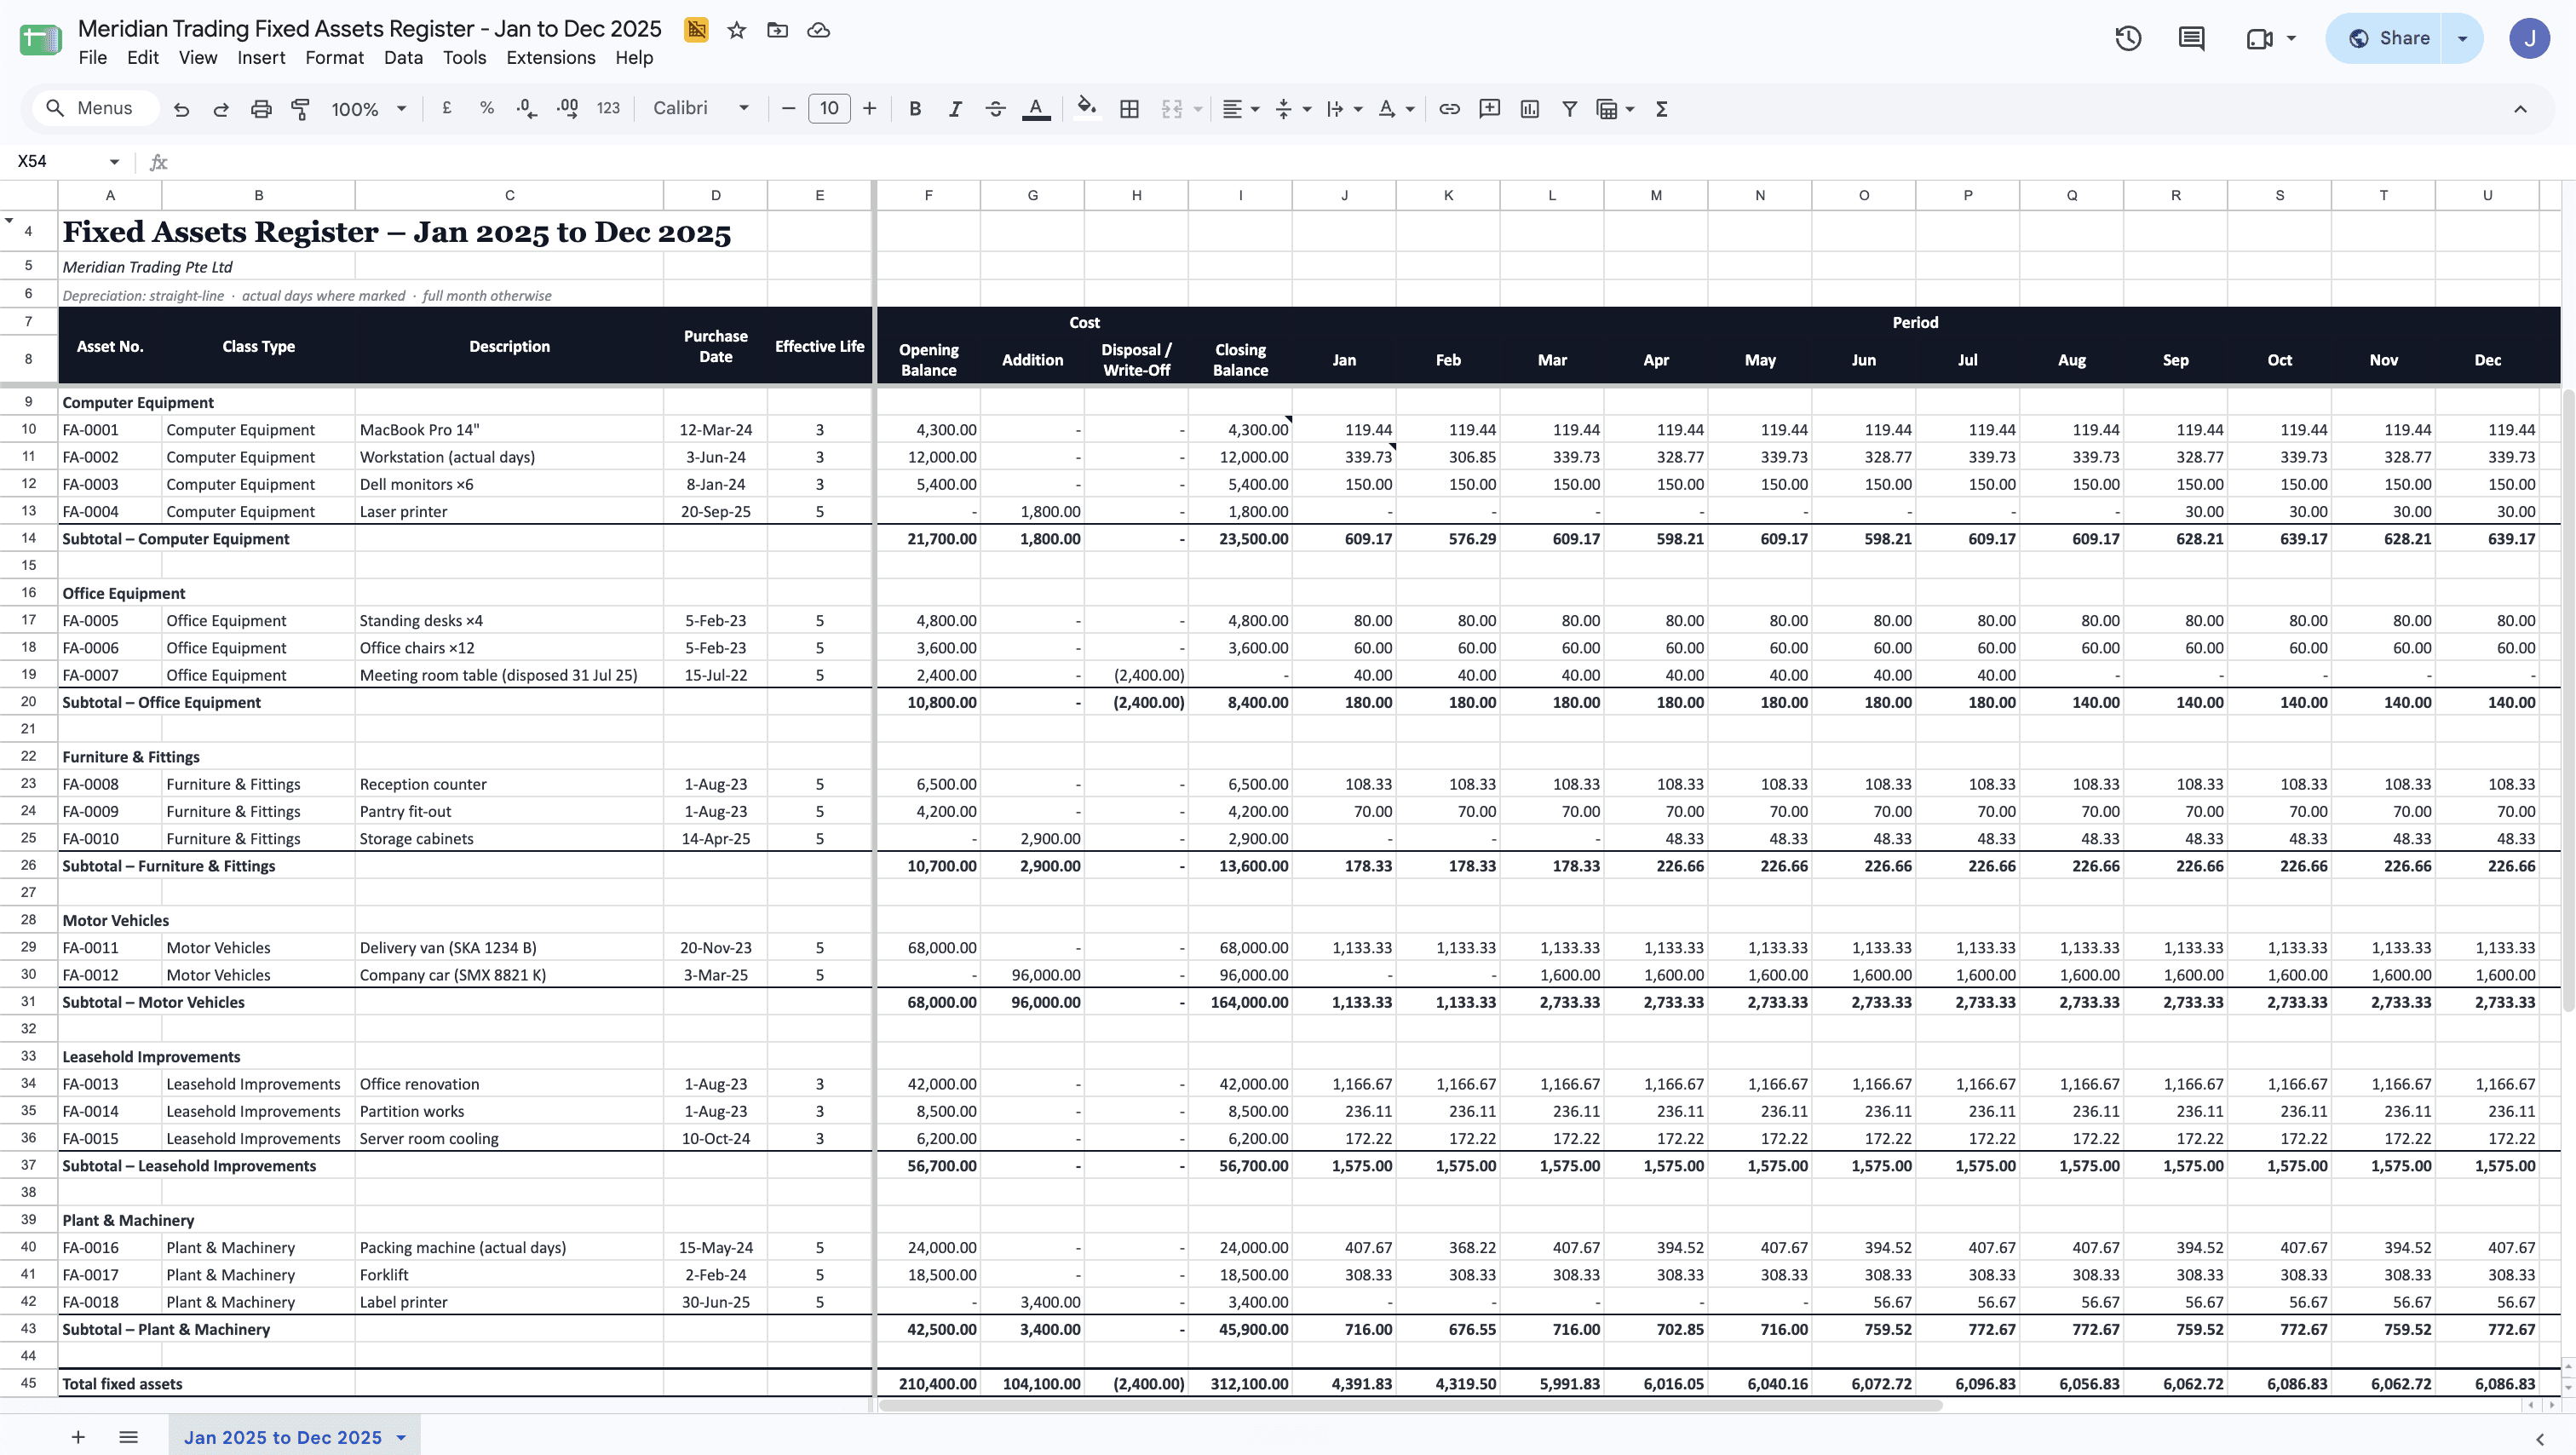The image size is (2576, 1455).
Task: Select the Paint format tool
Action: (x=300, y=109)
